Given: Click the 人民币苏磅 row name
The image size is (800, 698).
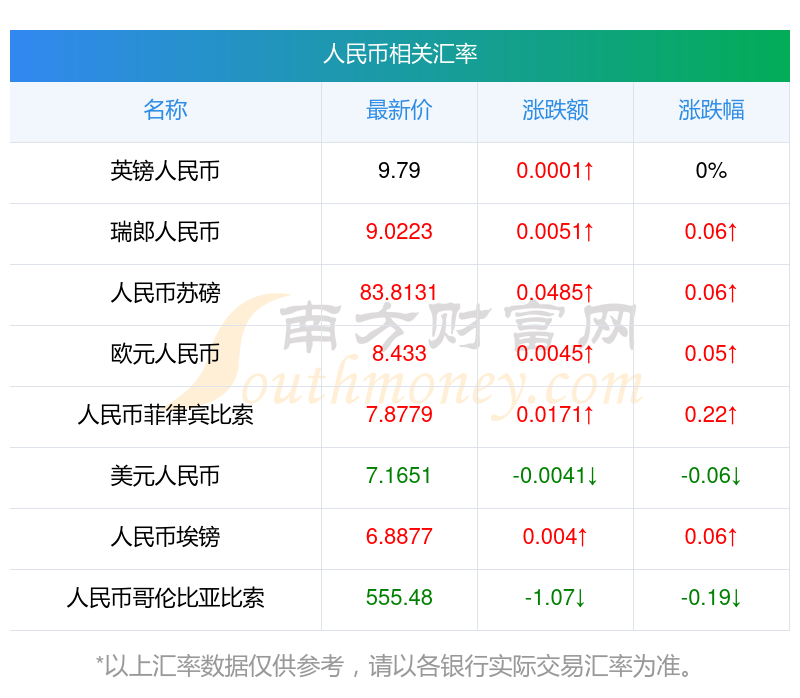Looking at the screenshot, I should click(165, 293).
